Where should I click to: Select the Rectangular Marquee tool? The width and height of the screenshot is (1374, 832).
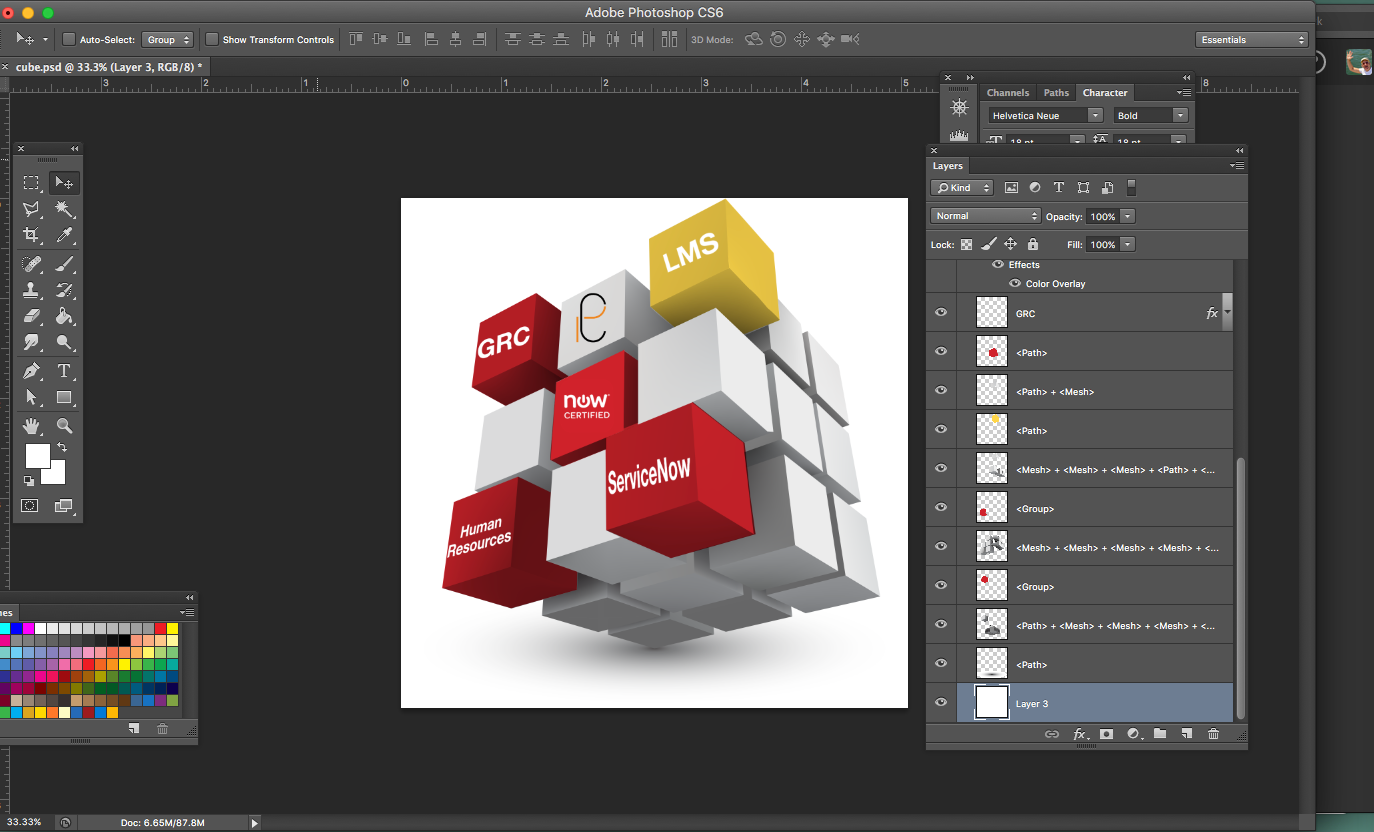[31, 183]
